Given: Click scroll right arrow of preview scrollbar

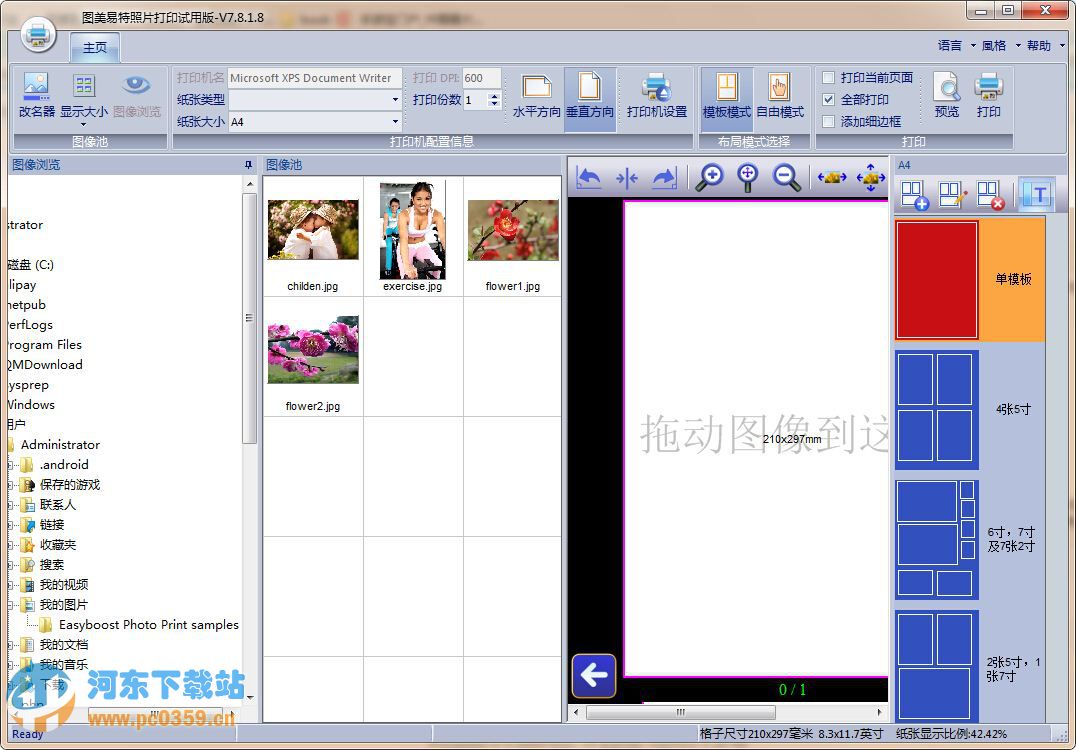Looking at the screenshot, I should [879, 712].
